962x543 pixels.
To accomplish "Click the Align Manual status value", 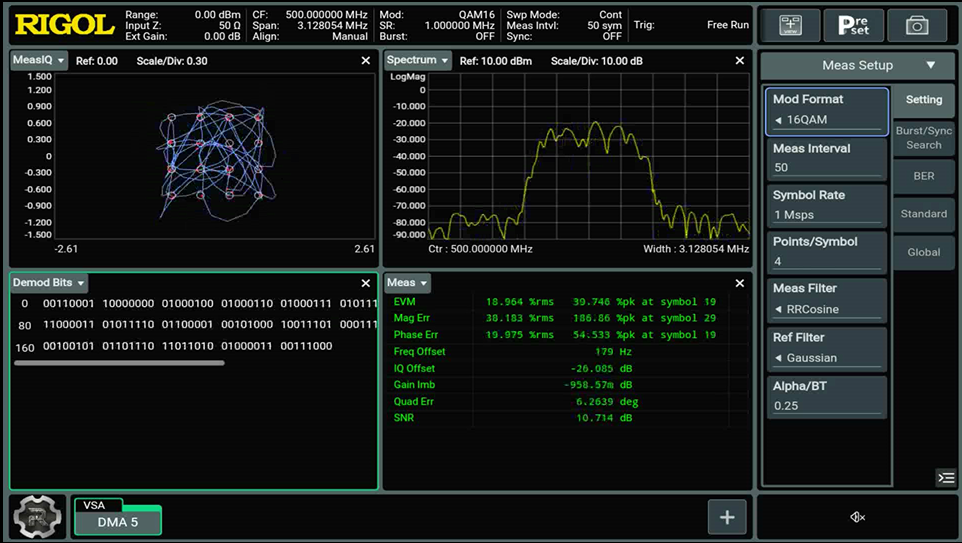I will coord(350,37).
